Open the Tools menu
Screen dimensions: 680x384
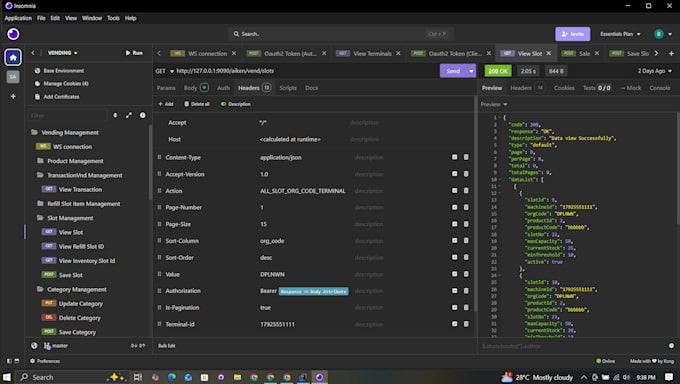click(113, 18)
